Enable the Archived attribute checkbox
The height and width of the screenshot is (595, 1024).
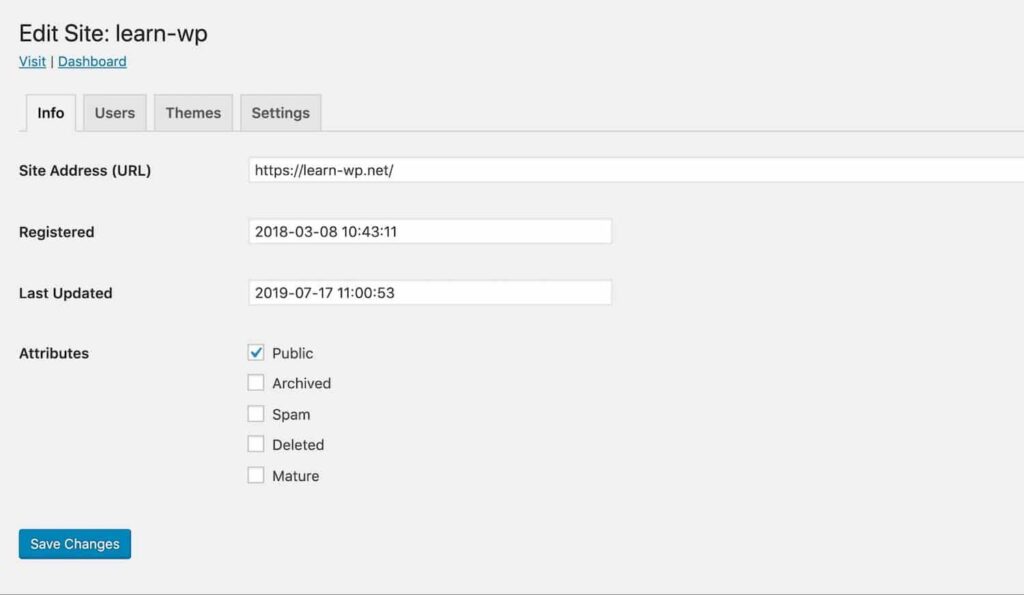tap(255, 383)
